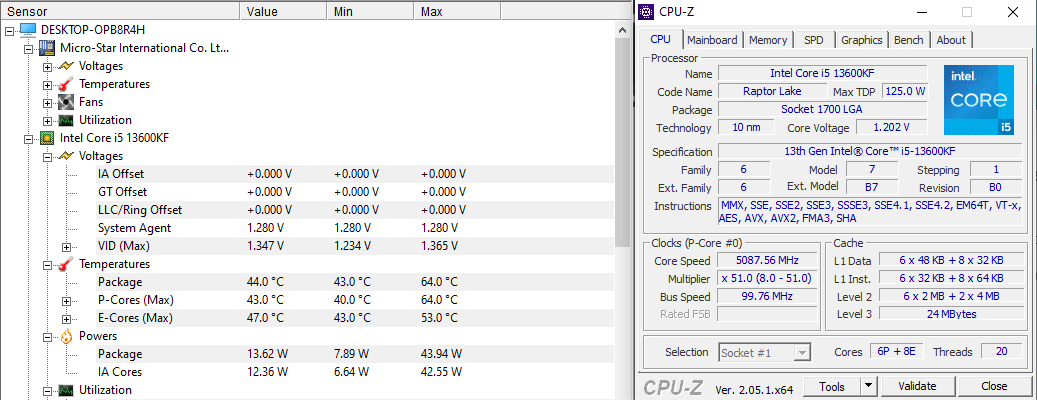The image size is (1037, 400).
Task: Expand the motherboard Voltages node
Action: click(47, 66)
